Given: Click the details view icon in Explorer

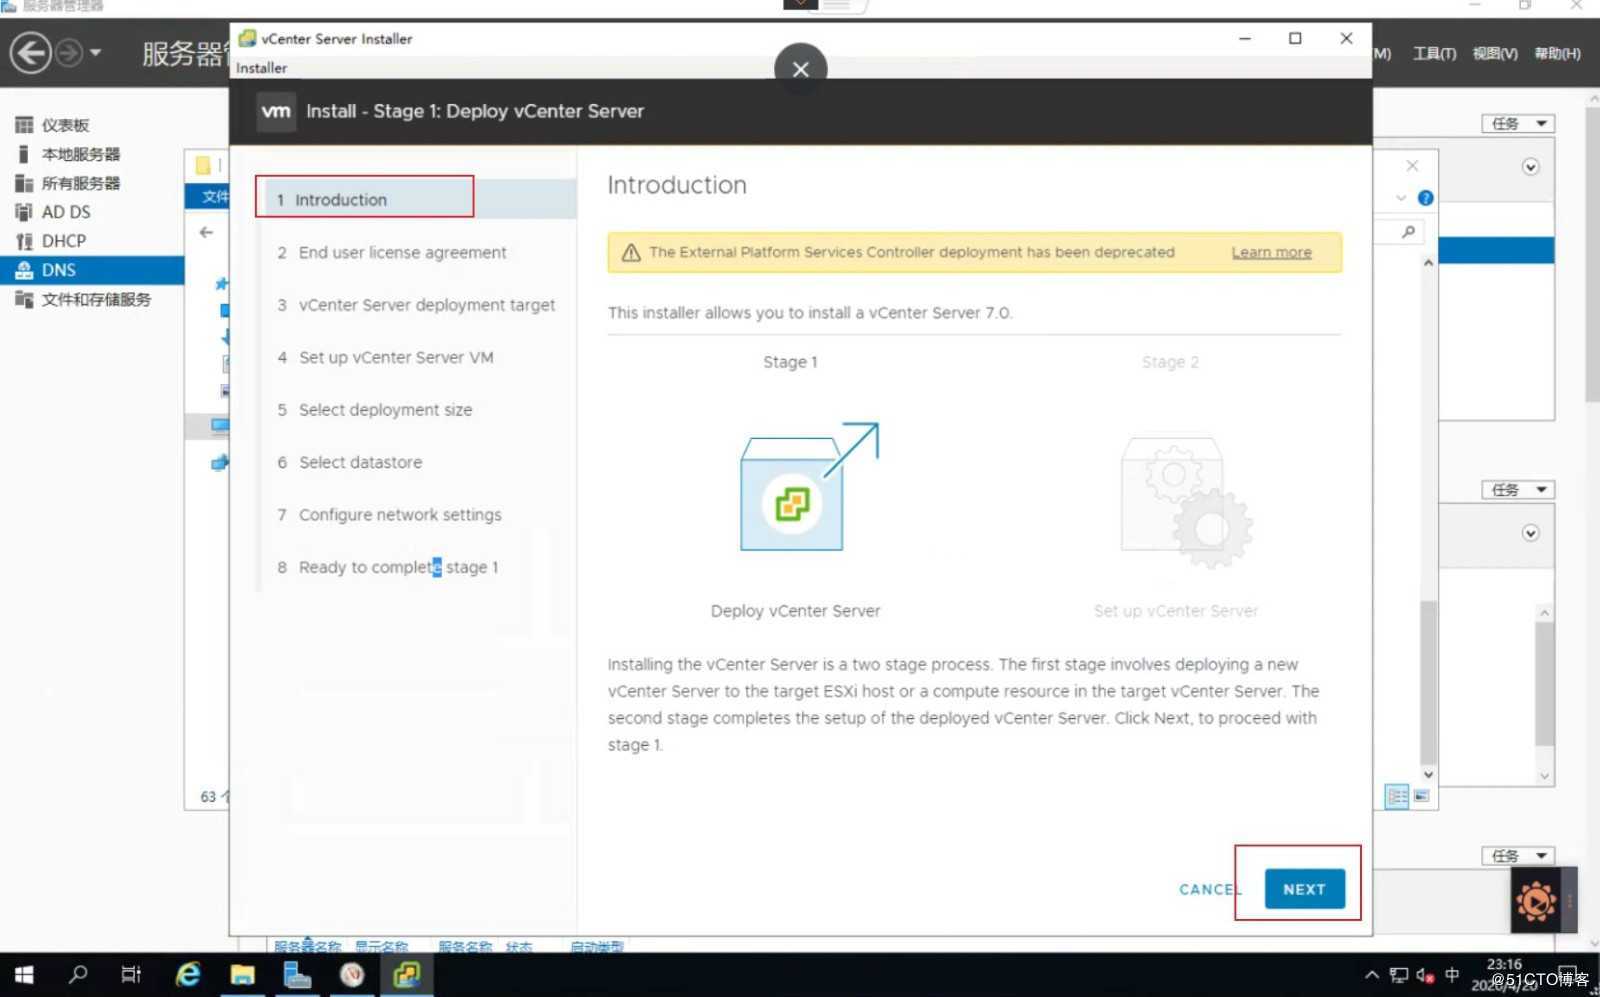Looking at the screenshot, I should 1397,796.
